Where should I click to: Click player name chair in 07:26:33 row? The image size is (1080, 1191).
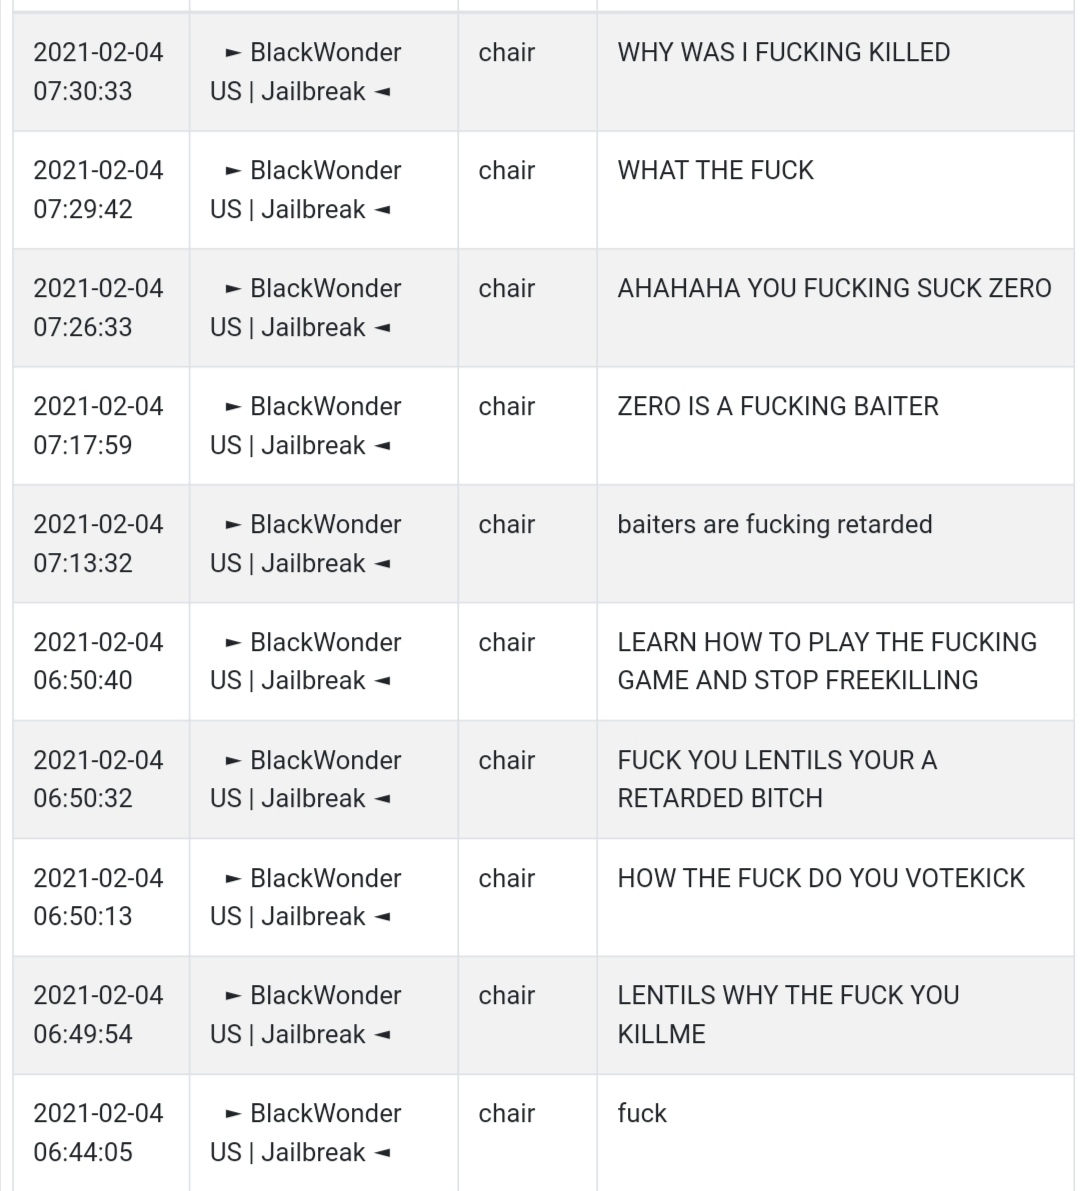pos(507,289)
